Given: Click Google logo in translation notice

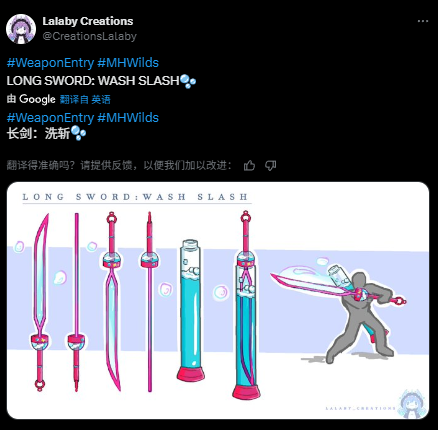Looking at the screenshot, I should tap(37, 99).
